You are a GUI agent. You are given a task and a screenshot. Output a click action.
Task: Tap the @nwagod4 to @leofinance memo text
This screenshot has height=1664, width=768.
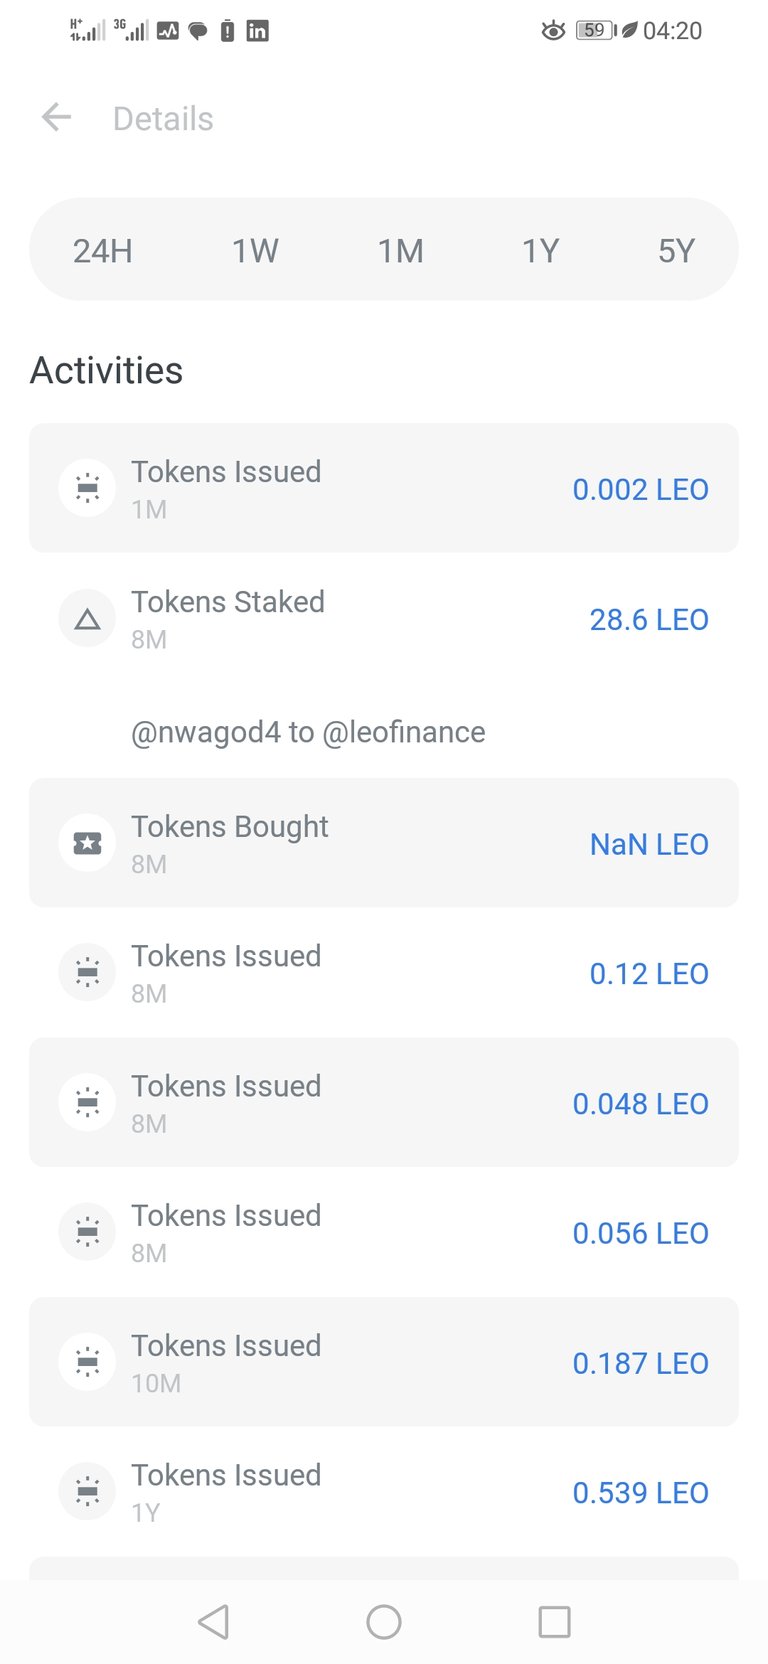coord(308,732)
